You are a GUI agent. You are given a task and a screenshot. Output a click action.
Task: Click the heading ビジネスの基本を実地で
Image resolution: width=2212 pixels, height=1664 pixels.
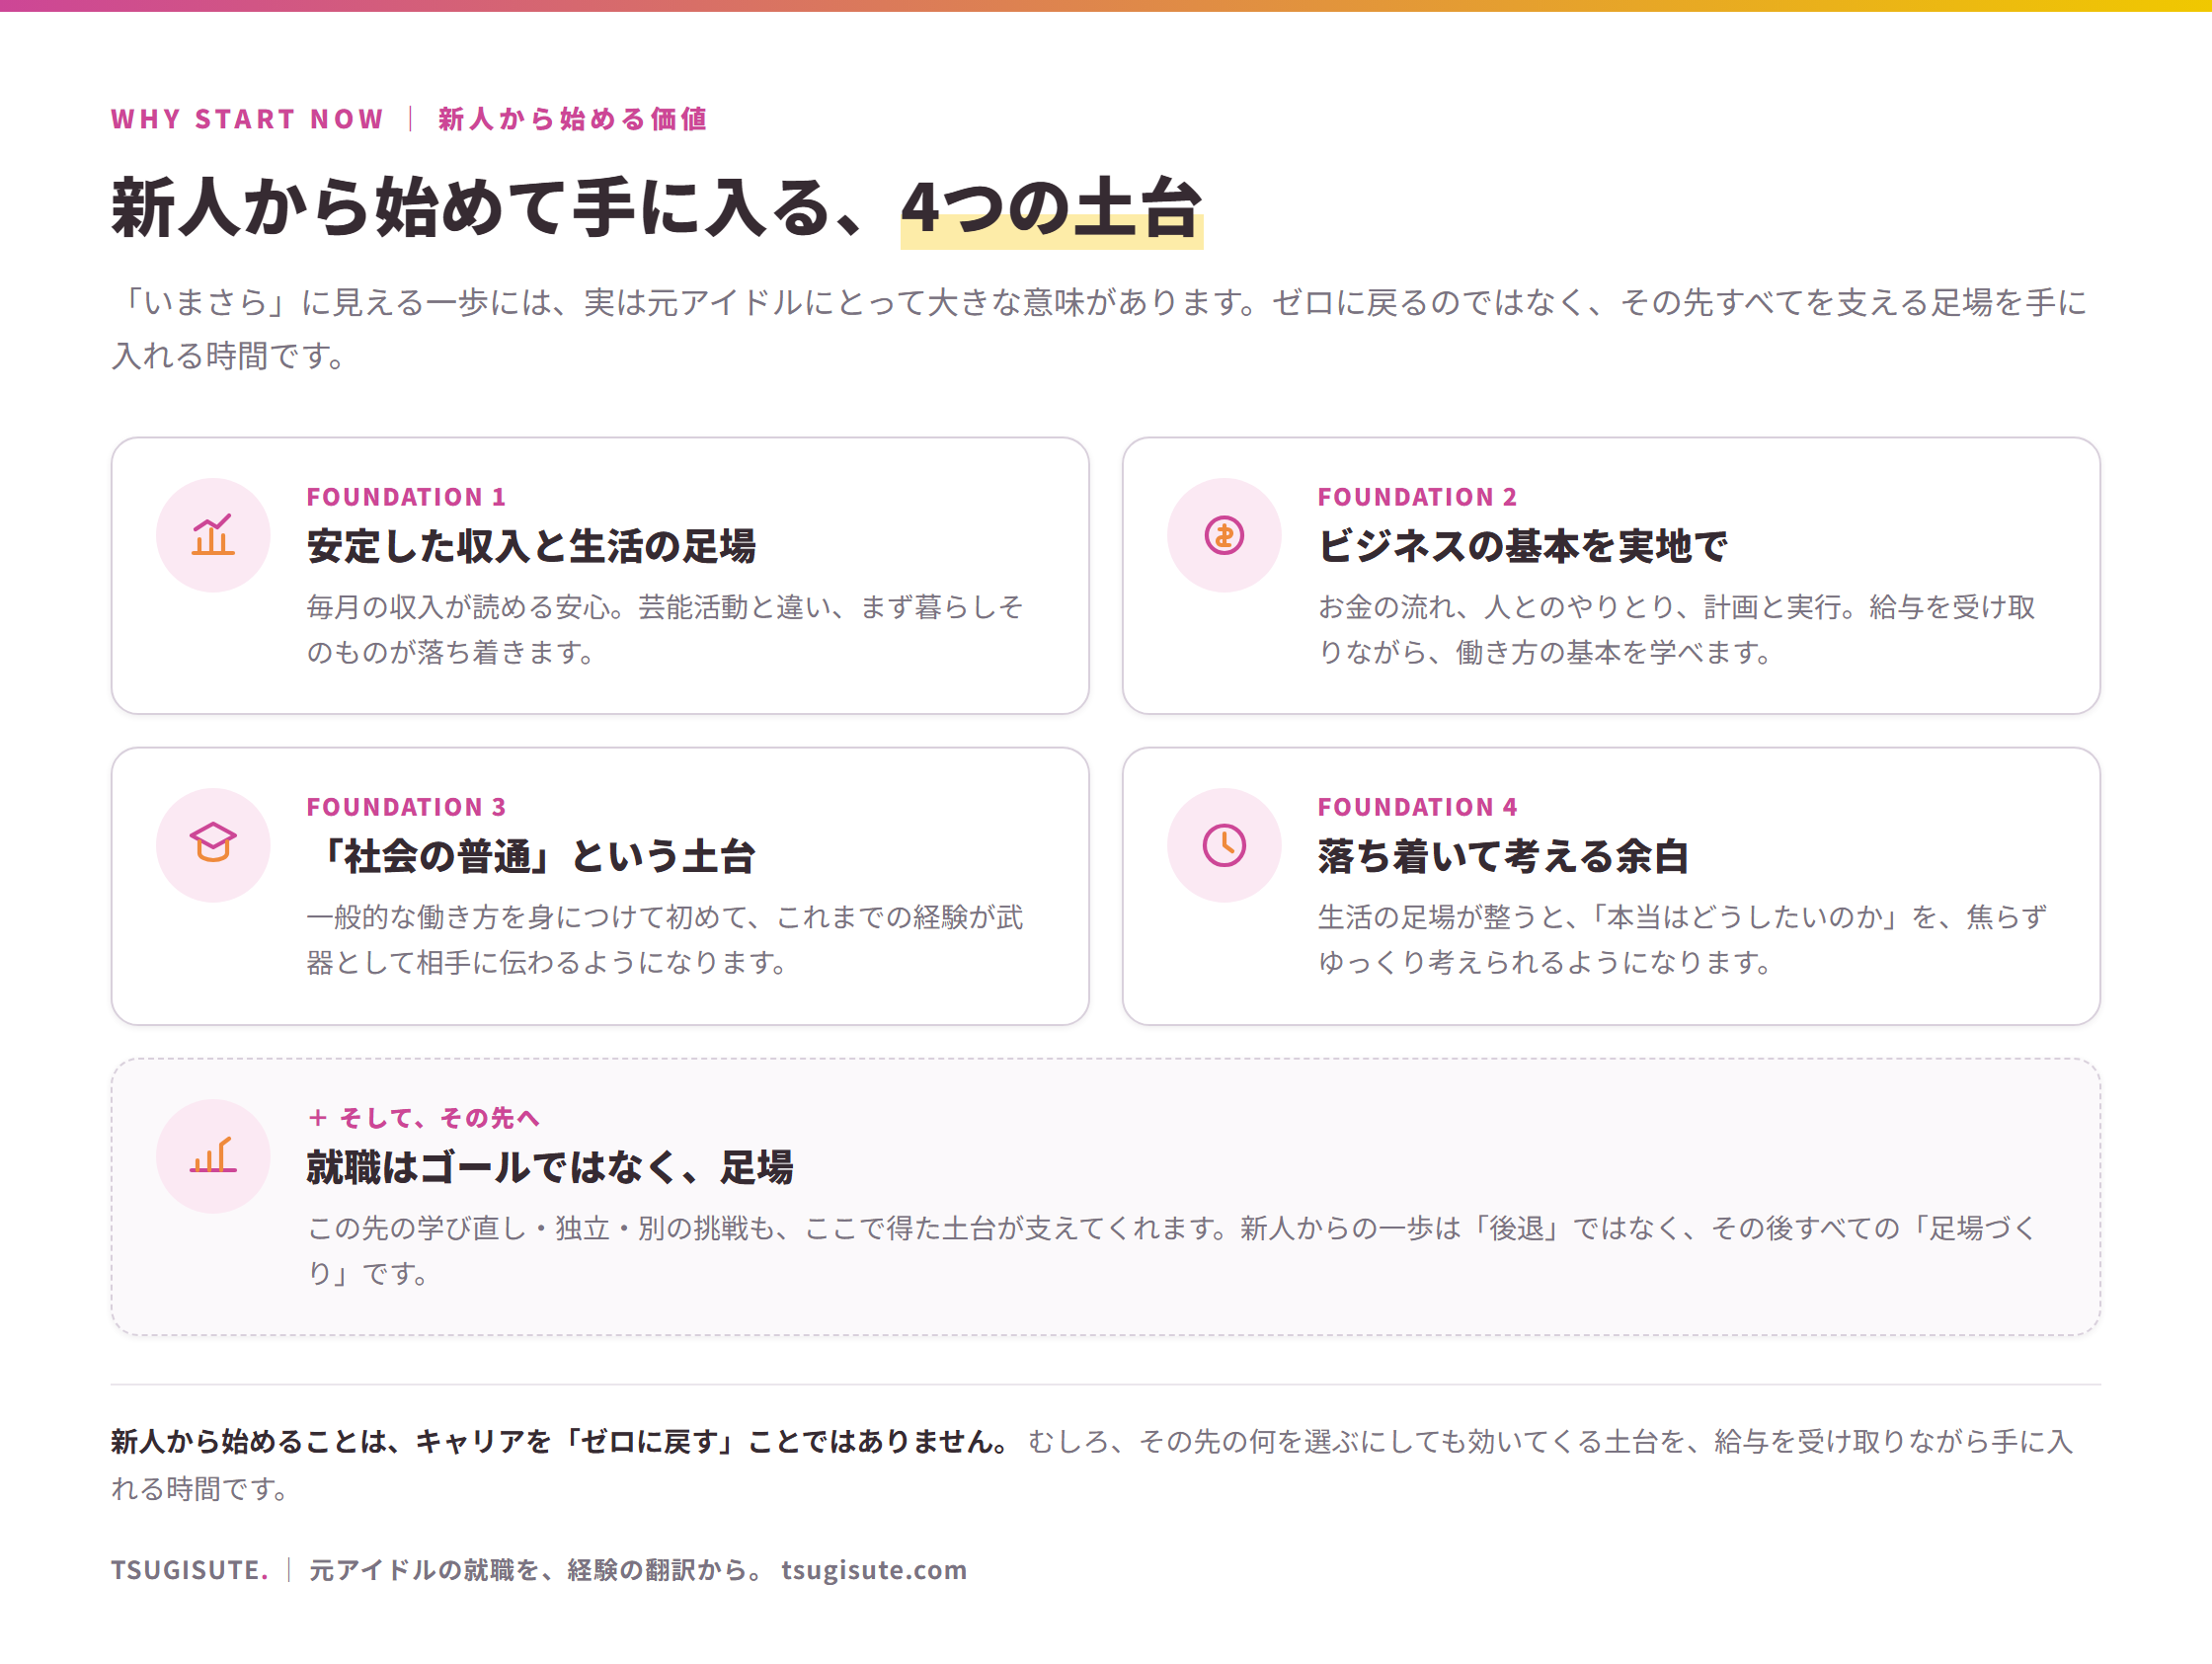click(x=1522, y=546)
